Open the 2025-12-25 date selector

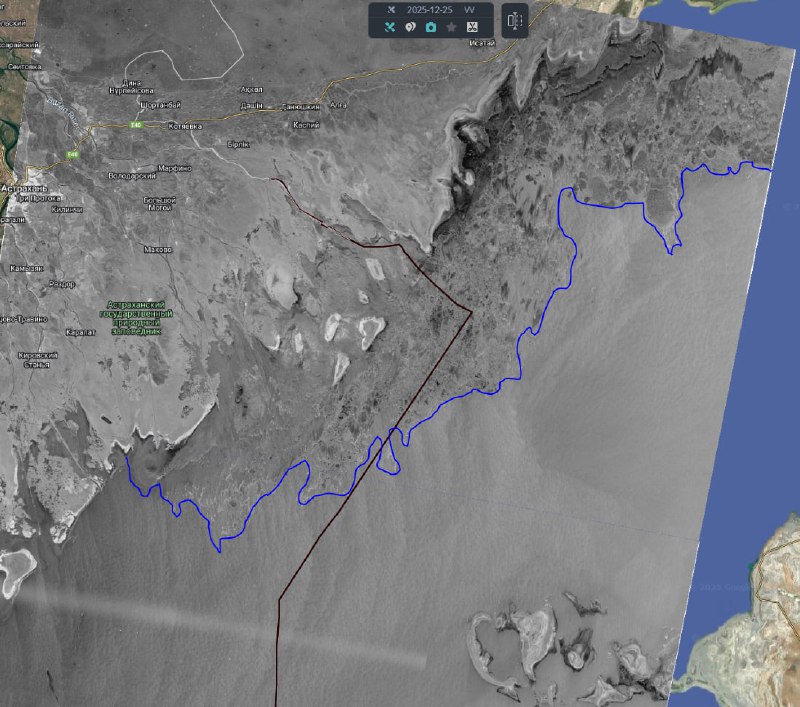coord(426,9)
